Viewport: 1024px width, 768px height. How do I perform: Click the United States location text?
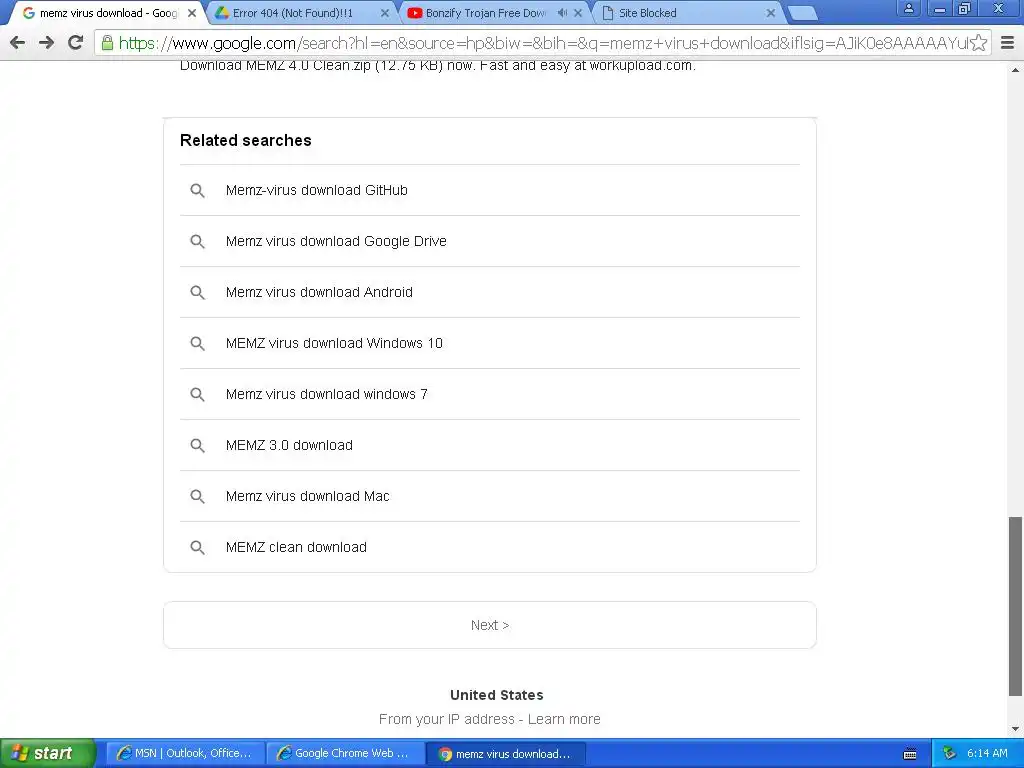click(x=496, y=695)
